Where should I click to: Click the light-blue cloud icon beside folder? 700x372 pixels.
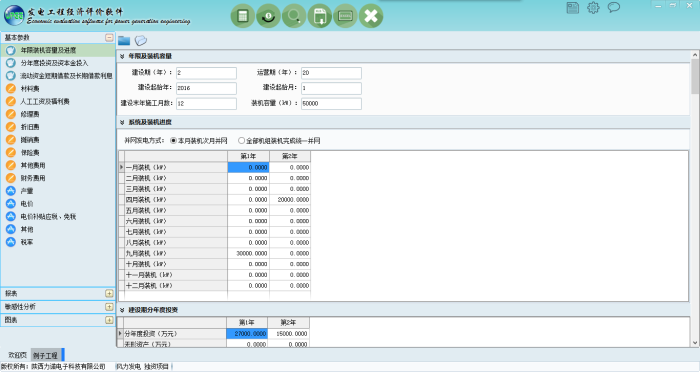141,41
